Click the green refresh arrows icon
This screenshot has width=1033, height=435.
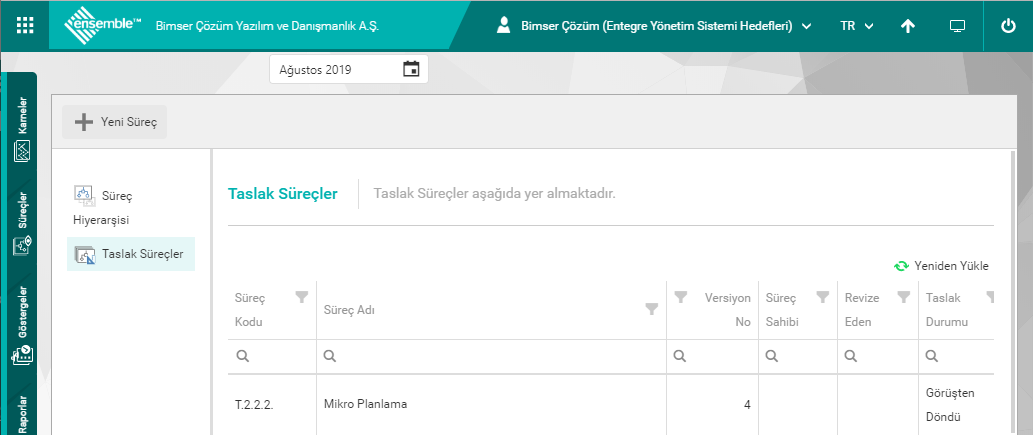[x=901, y=266]
